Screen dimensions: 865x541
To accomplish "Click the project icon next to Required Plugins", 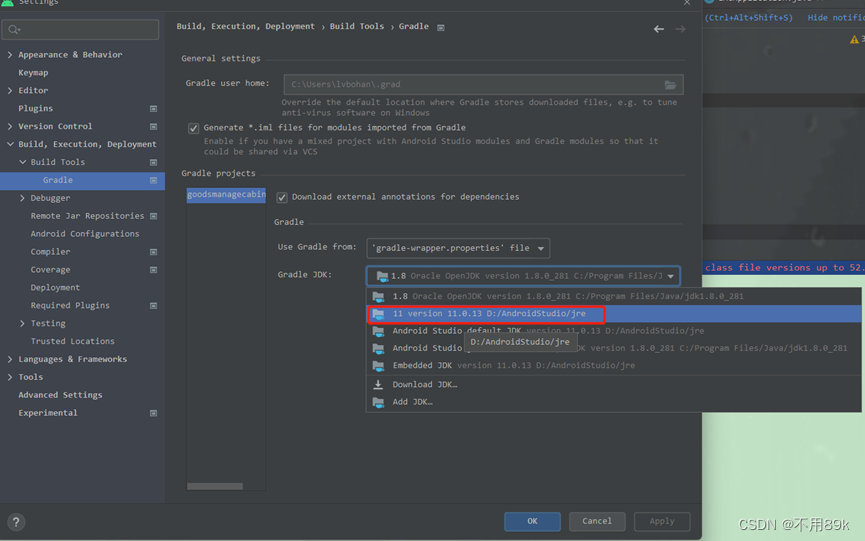I will [153, 306].
